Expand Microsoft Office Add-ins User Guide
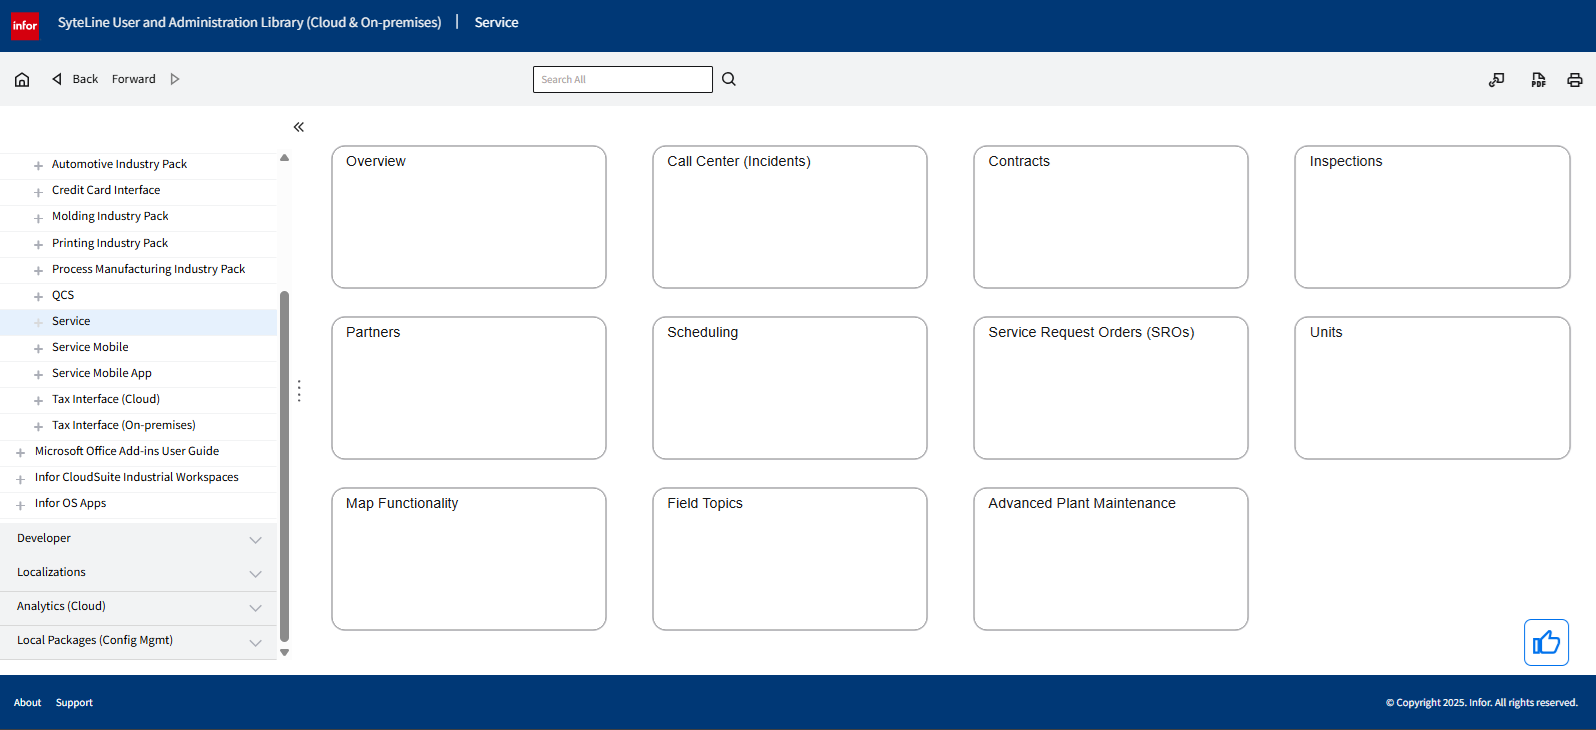1596x730 pixels. (20, 453)
